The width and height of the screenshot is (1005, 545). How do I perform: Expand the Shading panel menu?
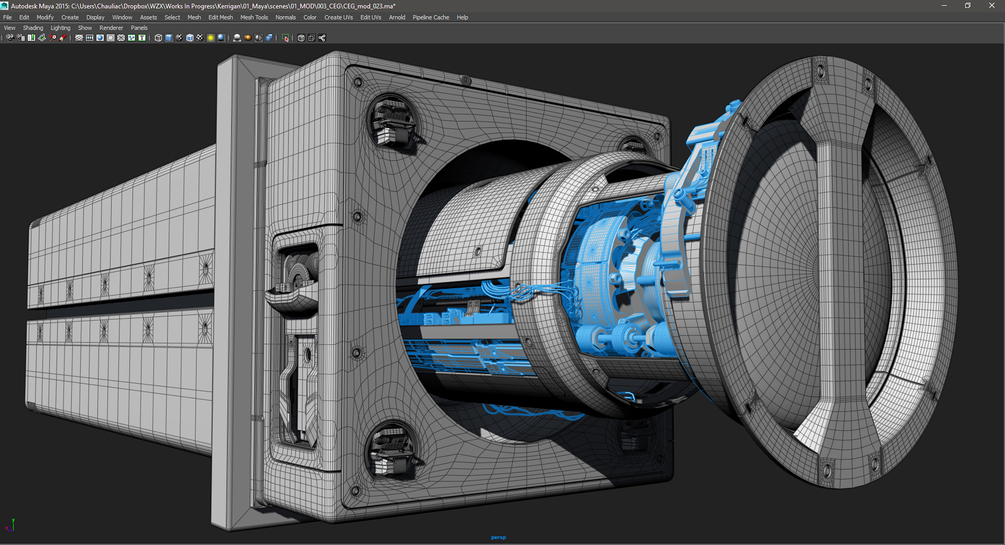[x=33, y=28]
